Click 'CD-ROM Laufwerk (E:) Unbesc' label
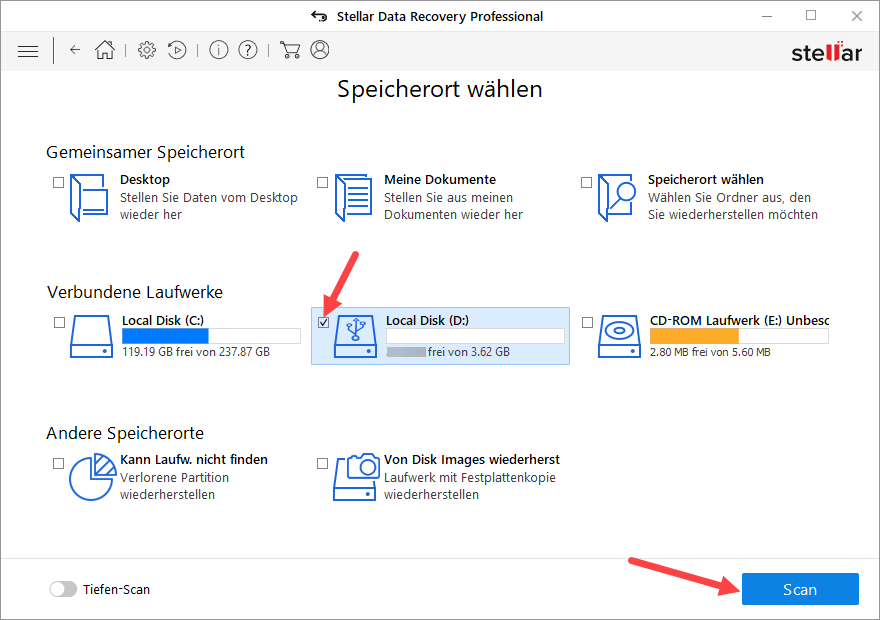 [739, 320]
